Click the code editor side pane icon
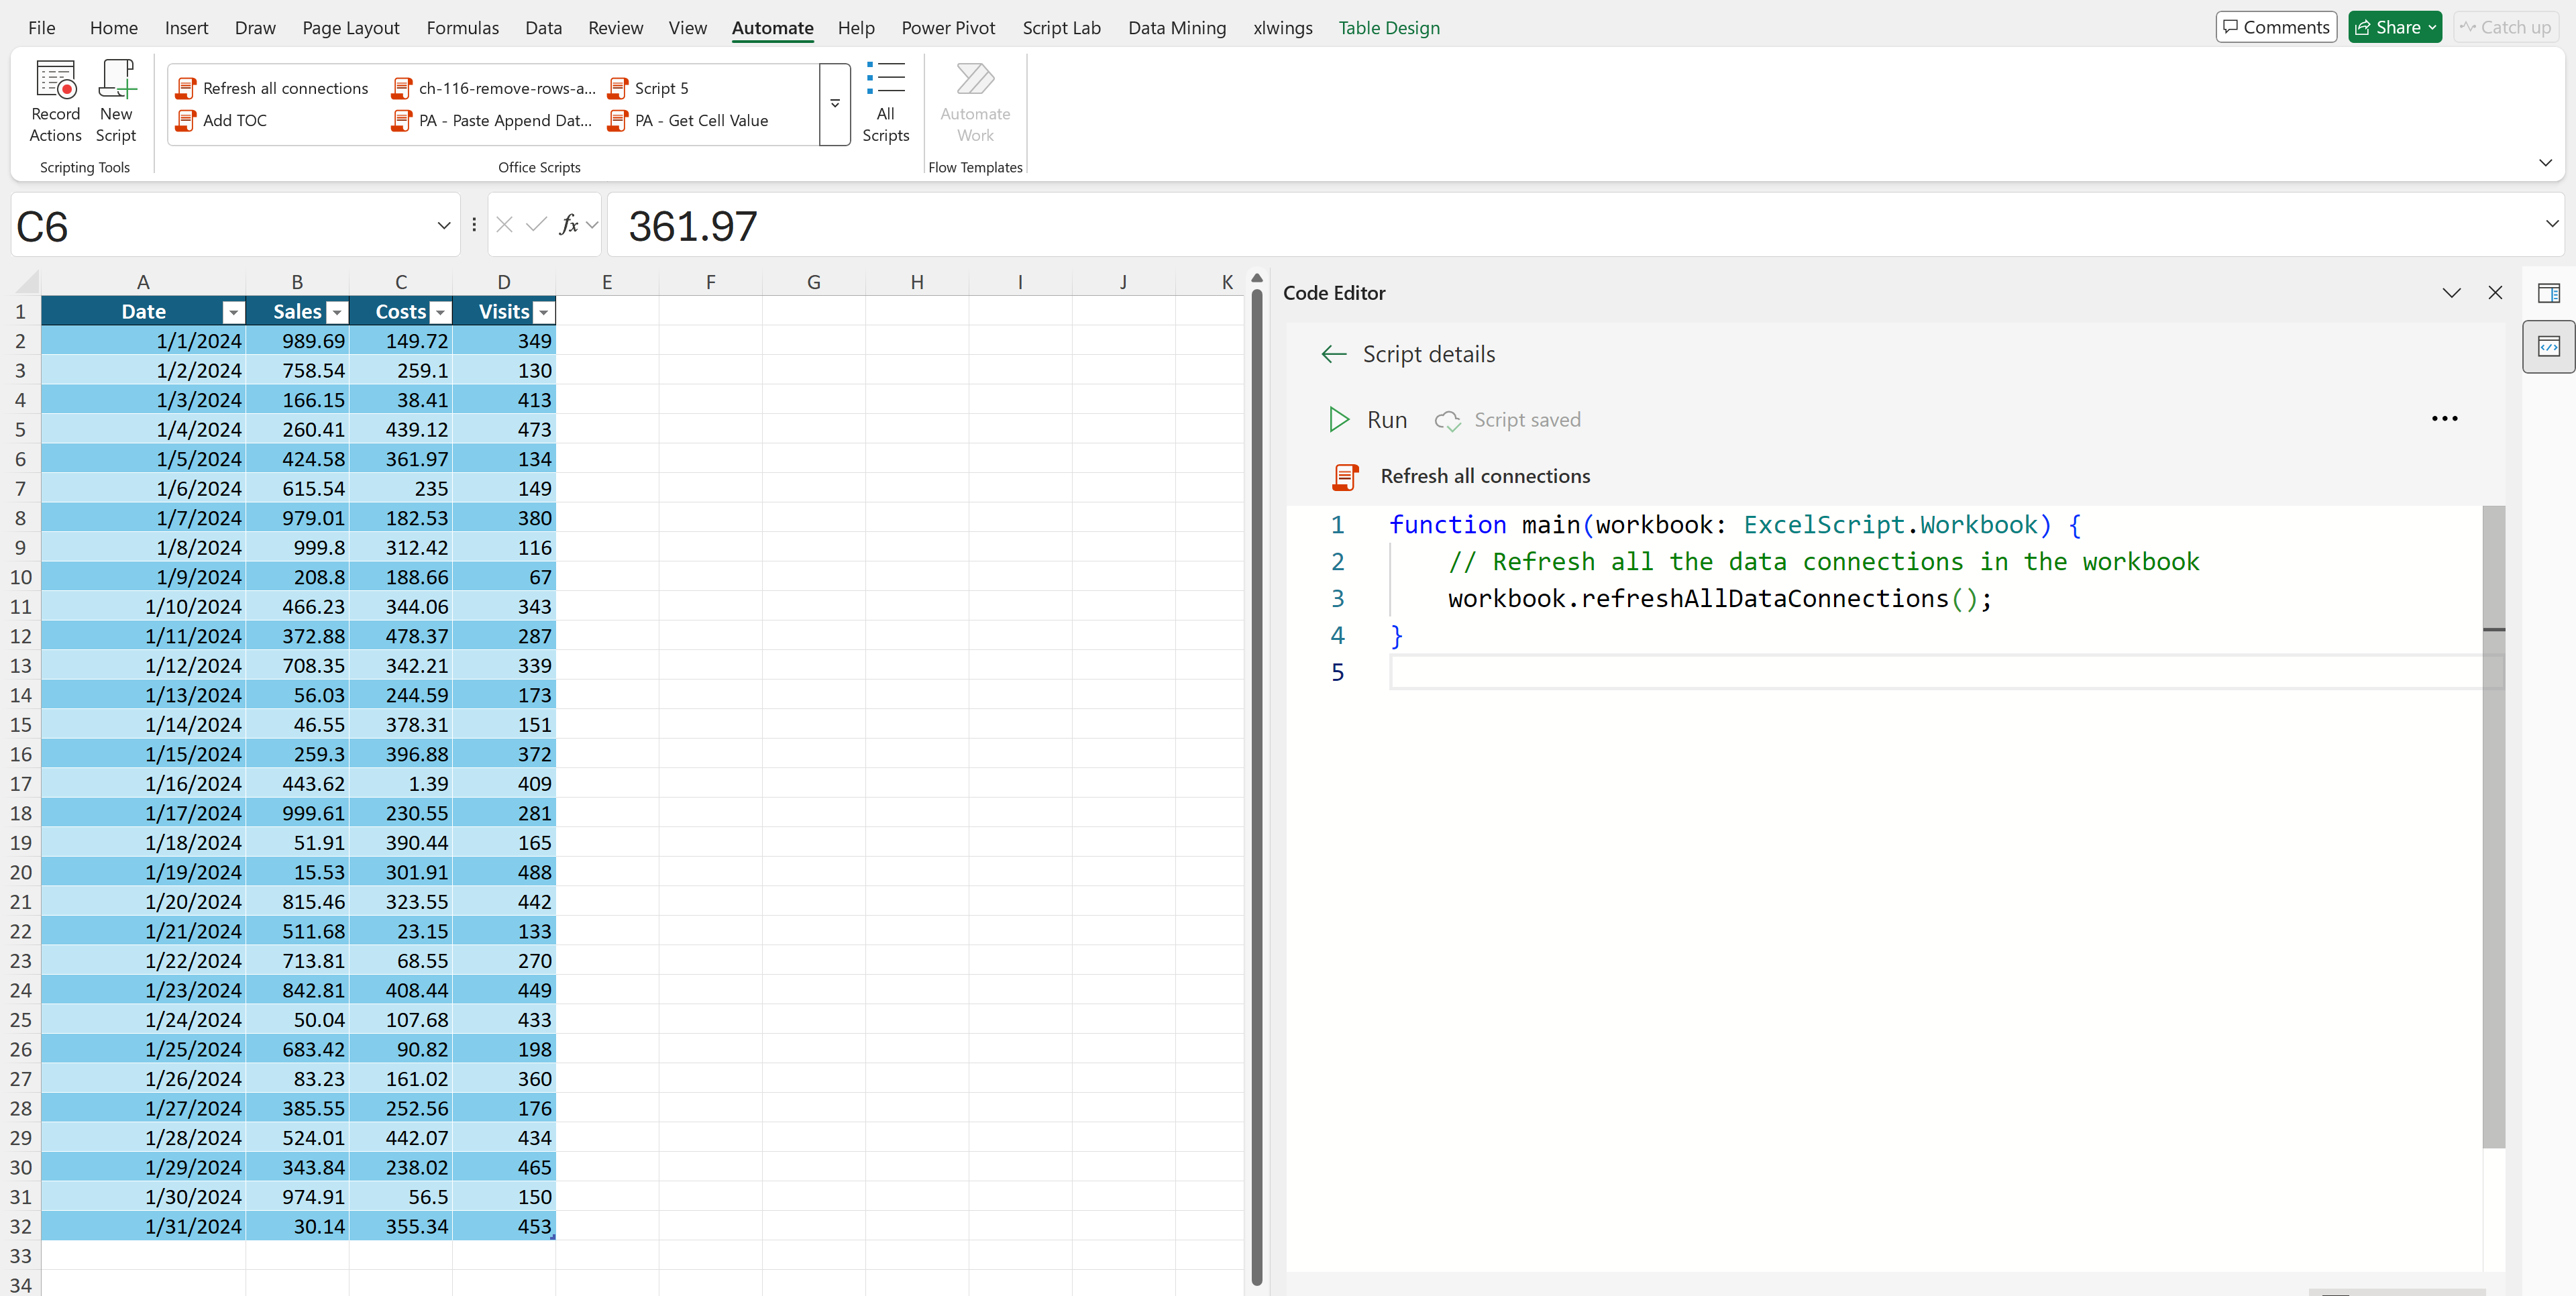Viewport: 2576px width, 1296px height. [x=2548, y=347]
